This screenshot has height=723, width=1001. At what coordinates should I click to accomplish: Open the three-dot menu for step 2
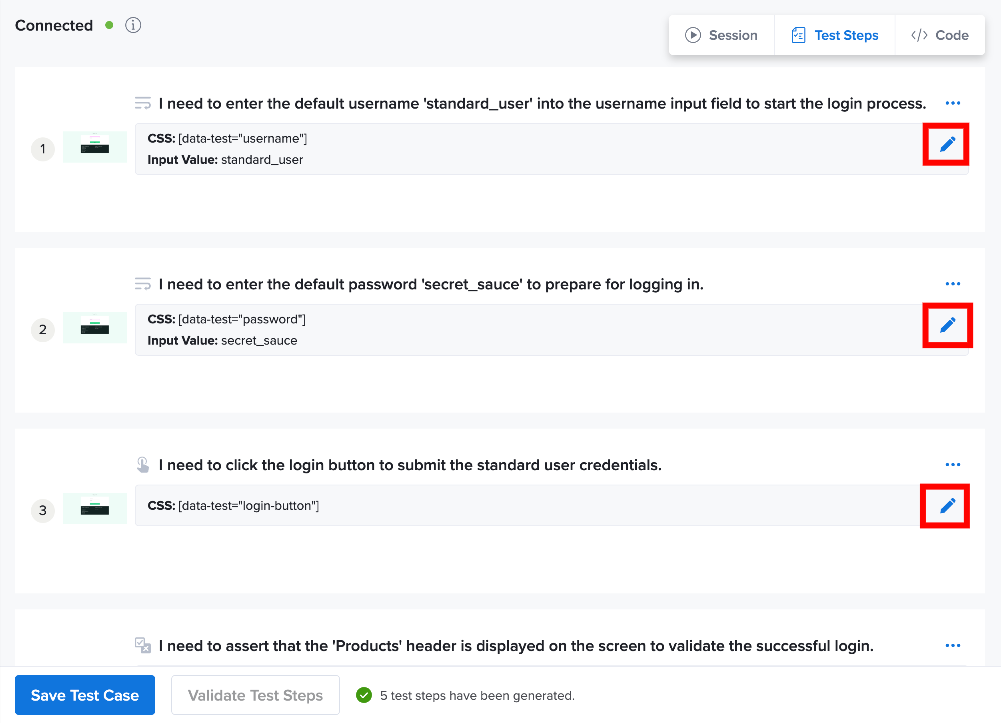952,283
